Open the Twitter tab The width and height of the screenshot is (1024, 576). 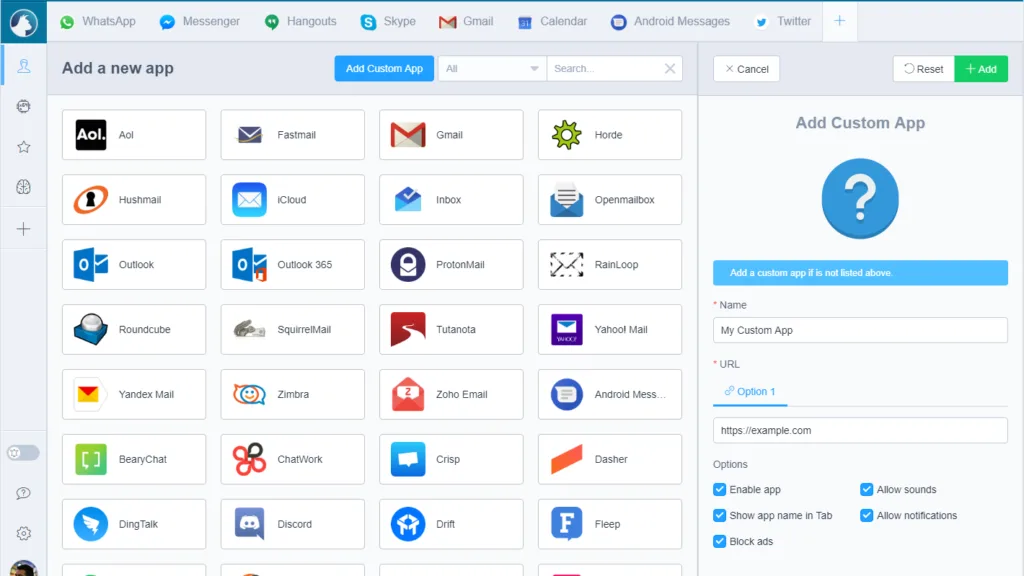(x=783, y=22)
